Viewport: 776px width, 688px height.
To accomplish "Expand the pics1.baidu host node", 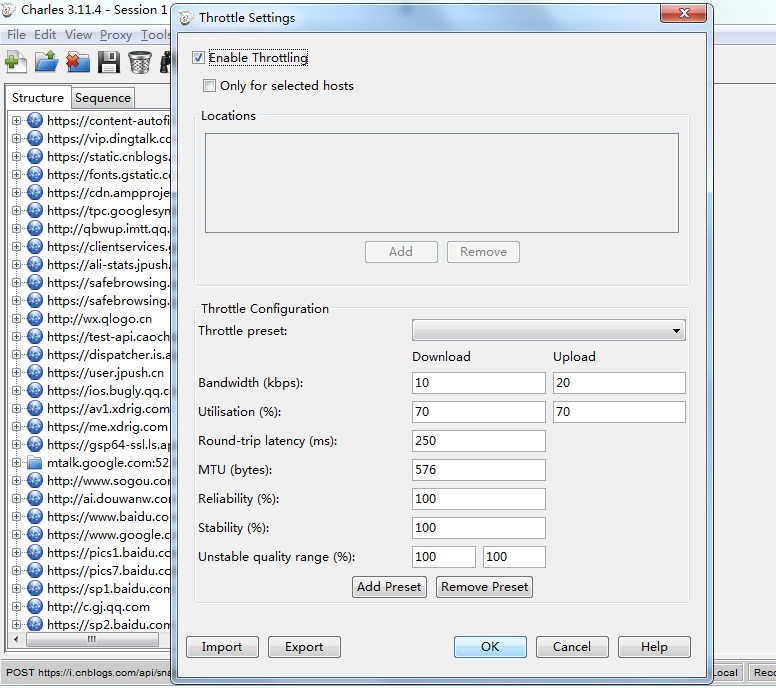I will tap(16, 552).
